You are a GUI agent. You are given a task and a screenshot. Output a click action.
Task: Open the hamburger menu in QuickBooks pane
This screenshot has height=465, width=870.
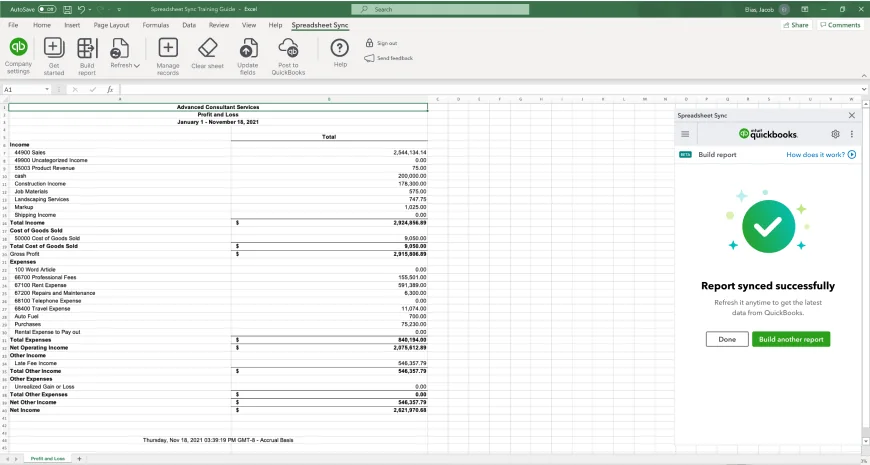(685, 134)
